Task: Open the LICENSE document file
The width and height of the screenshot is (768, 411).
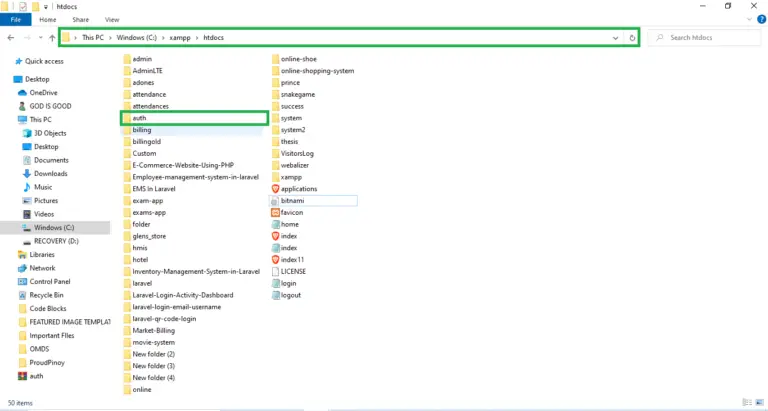Action: coord(292,271)
